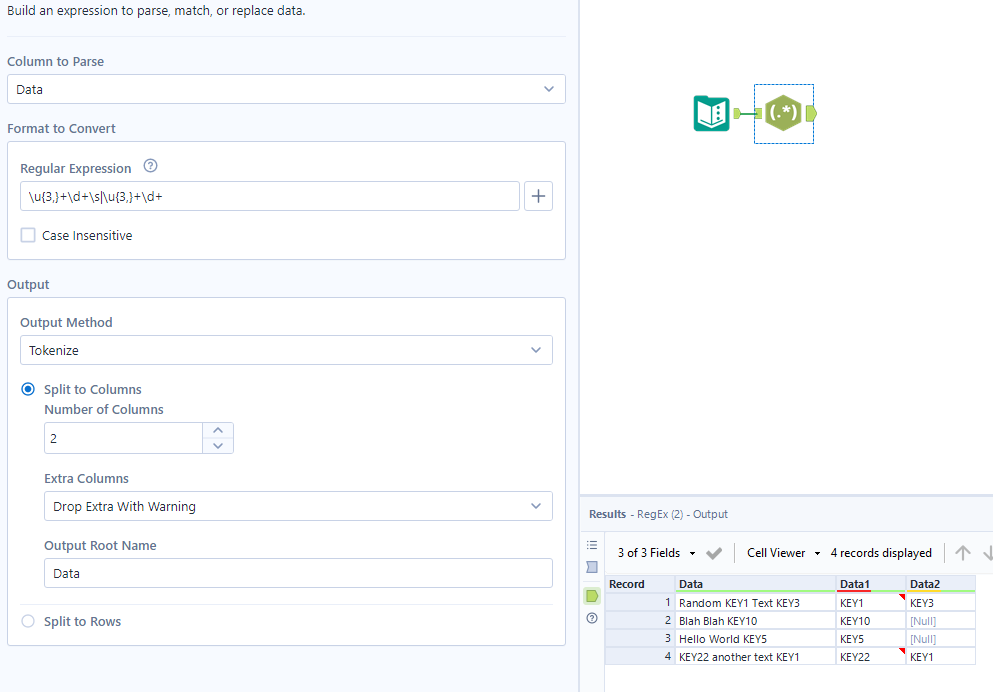Click the Data2 column header
Screen dimensions: 993x692
click(941, 584)
